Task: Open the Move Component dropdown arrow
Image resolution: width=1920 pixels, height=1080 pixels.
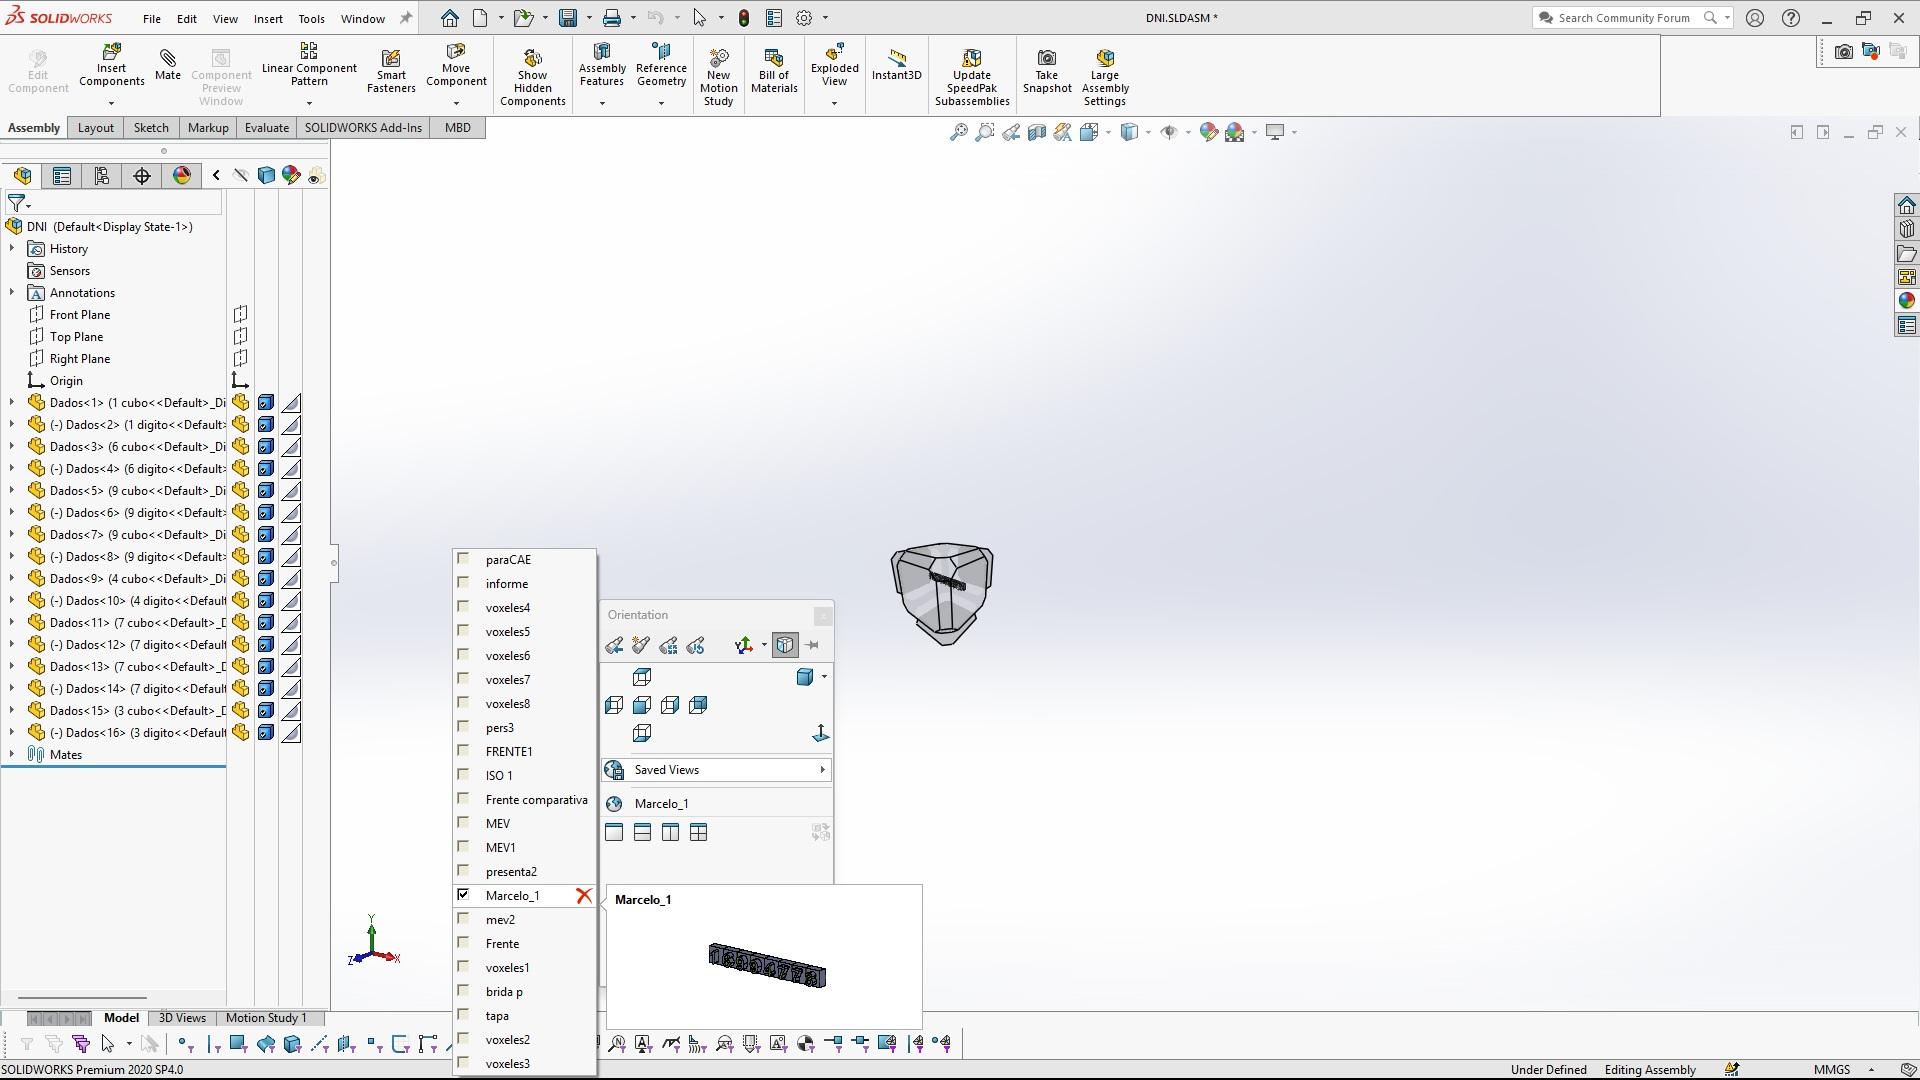Action: (456, 103)
